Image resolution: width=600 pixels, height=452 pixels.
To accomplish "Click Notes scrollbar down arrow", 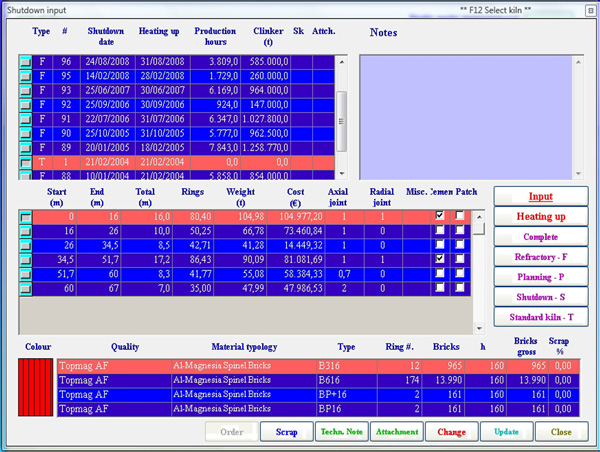I will [x=578, y=173].
